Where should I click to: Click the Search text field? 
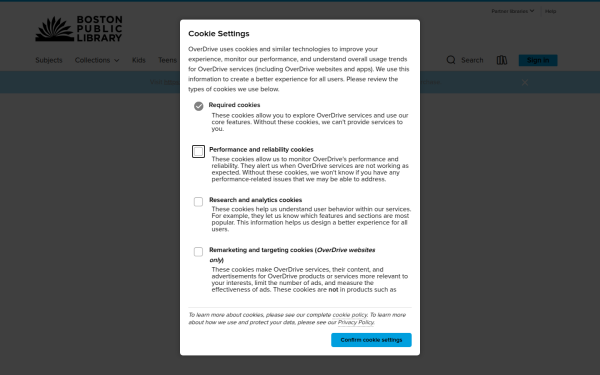pyautogui.click(x=472, y=60)
